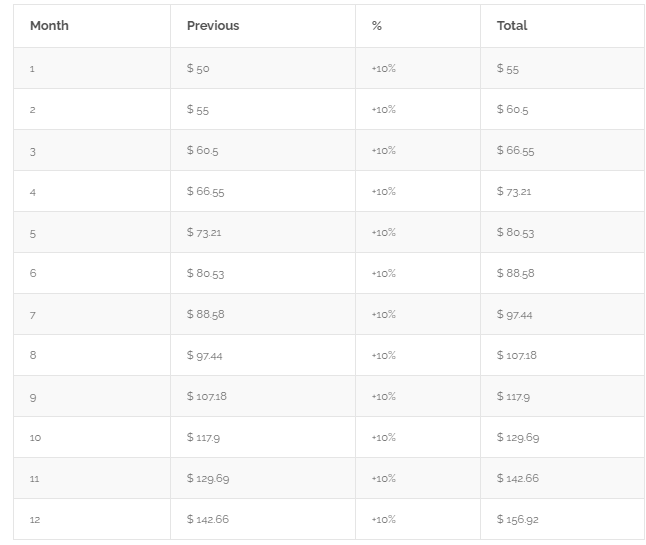Viewport: 646px width, 545px height.
Task: Click the $ 50 previous value
Action: click(x=198, y=69)
